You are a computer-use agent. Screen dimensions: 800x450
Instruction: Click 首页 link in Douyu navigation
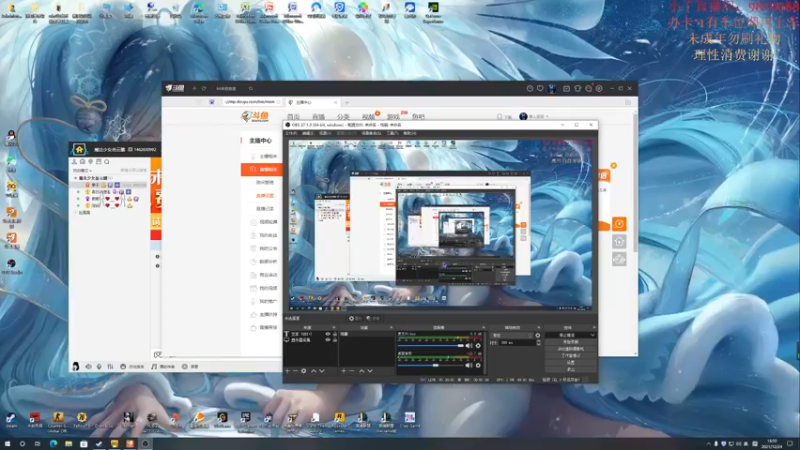point(293,117)
